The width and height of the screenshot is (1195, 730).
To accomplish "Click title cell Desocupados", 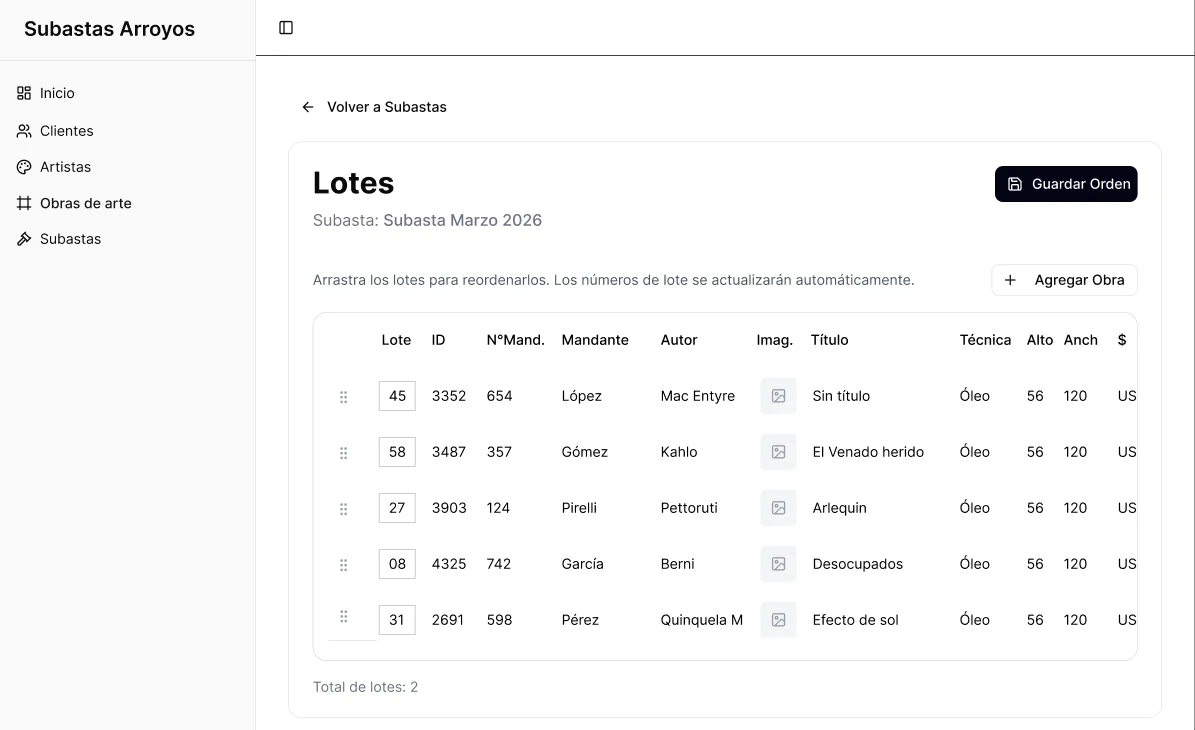I will click(857, 564).
